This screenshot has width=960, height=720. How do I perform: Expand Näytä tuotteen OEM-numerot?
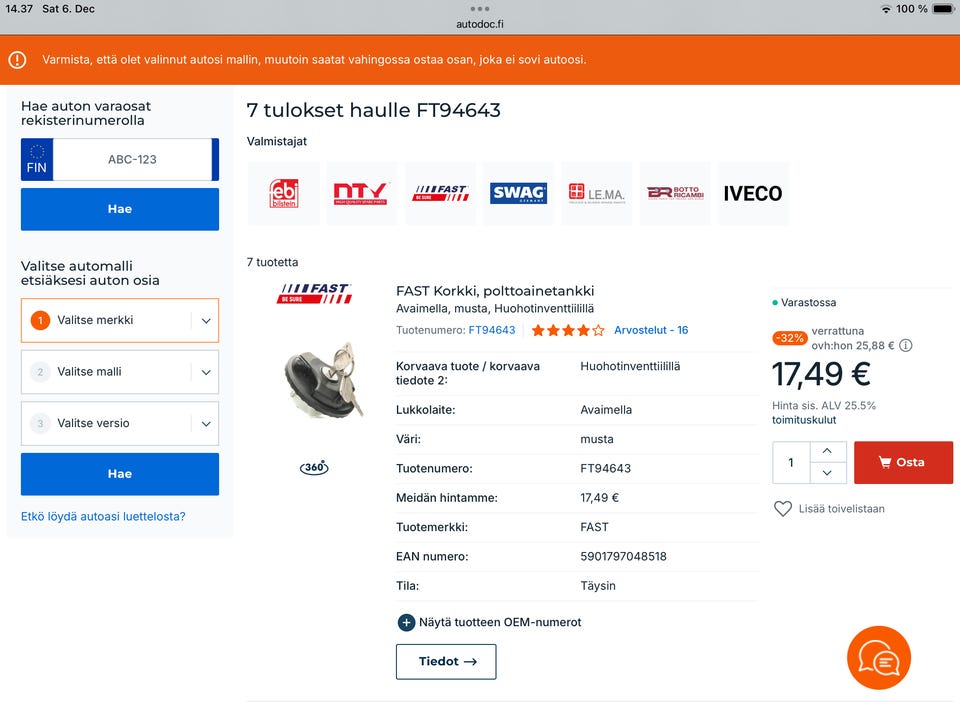(x=490, y=622)
